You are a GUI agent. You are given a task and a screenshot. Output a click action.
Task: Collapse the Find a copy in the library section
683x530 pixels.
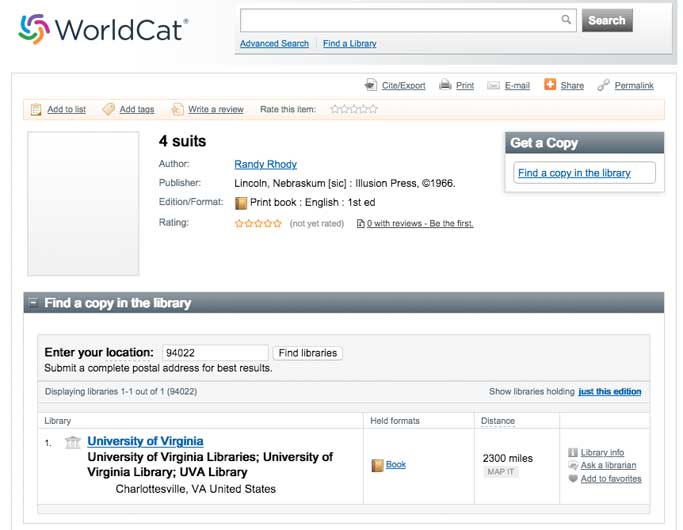coord(33,302)
